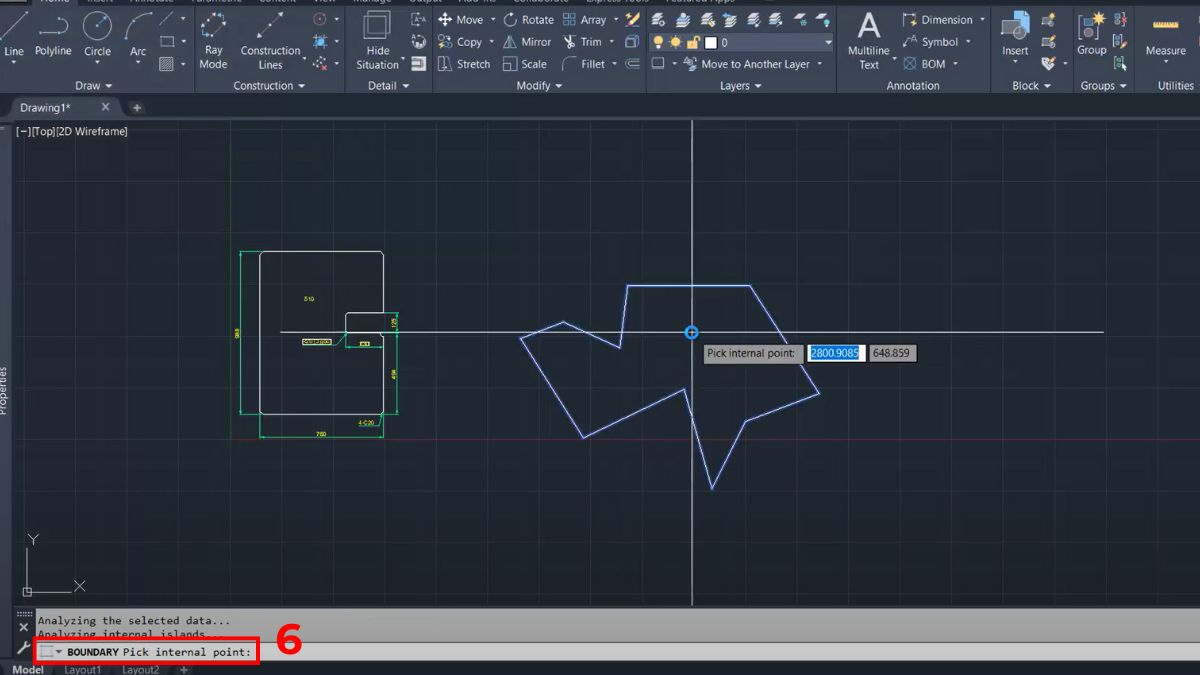The image size is (1200, 675).
Task: Click the Hatch tool icon
Action: (x=167, y=64)
